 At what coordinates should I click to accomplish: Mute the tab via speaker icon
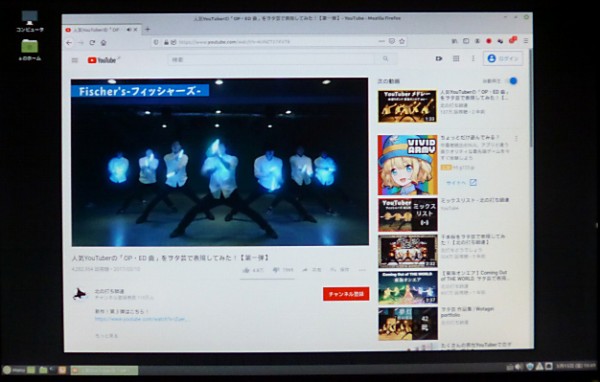(129, 29)
